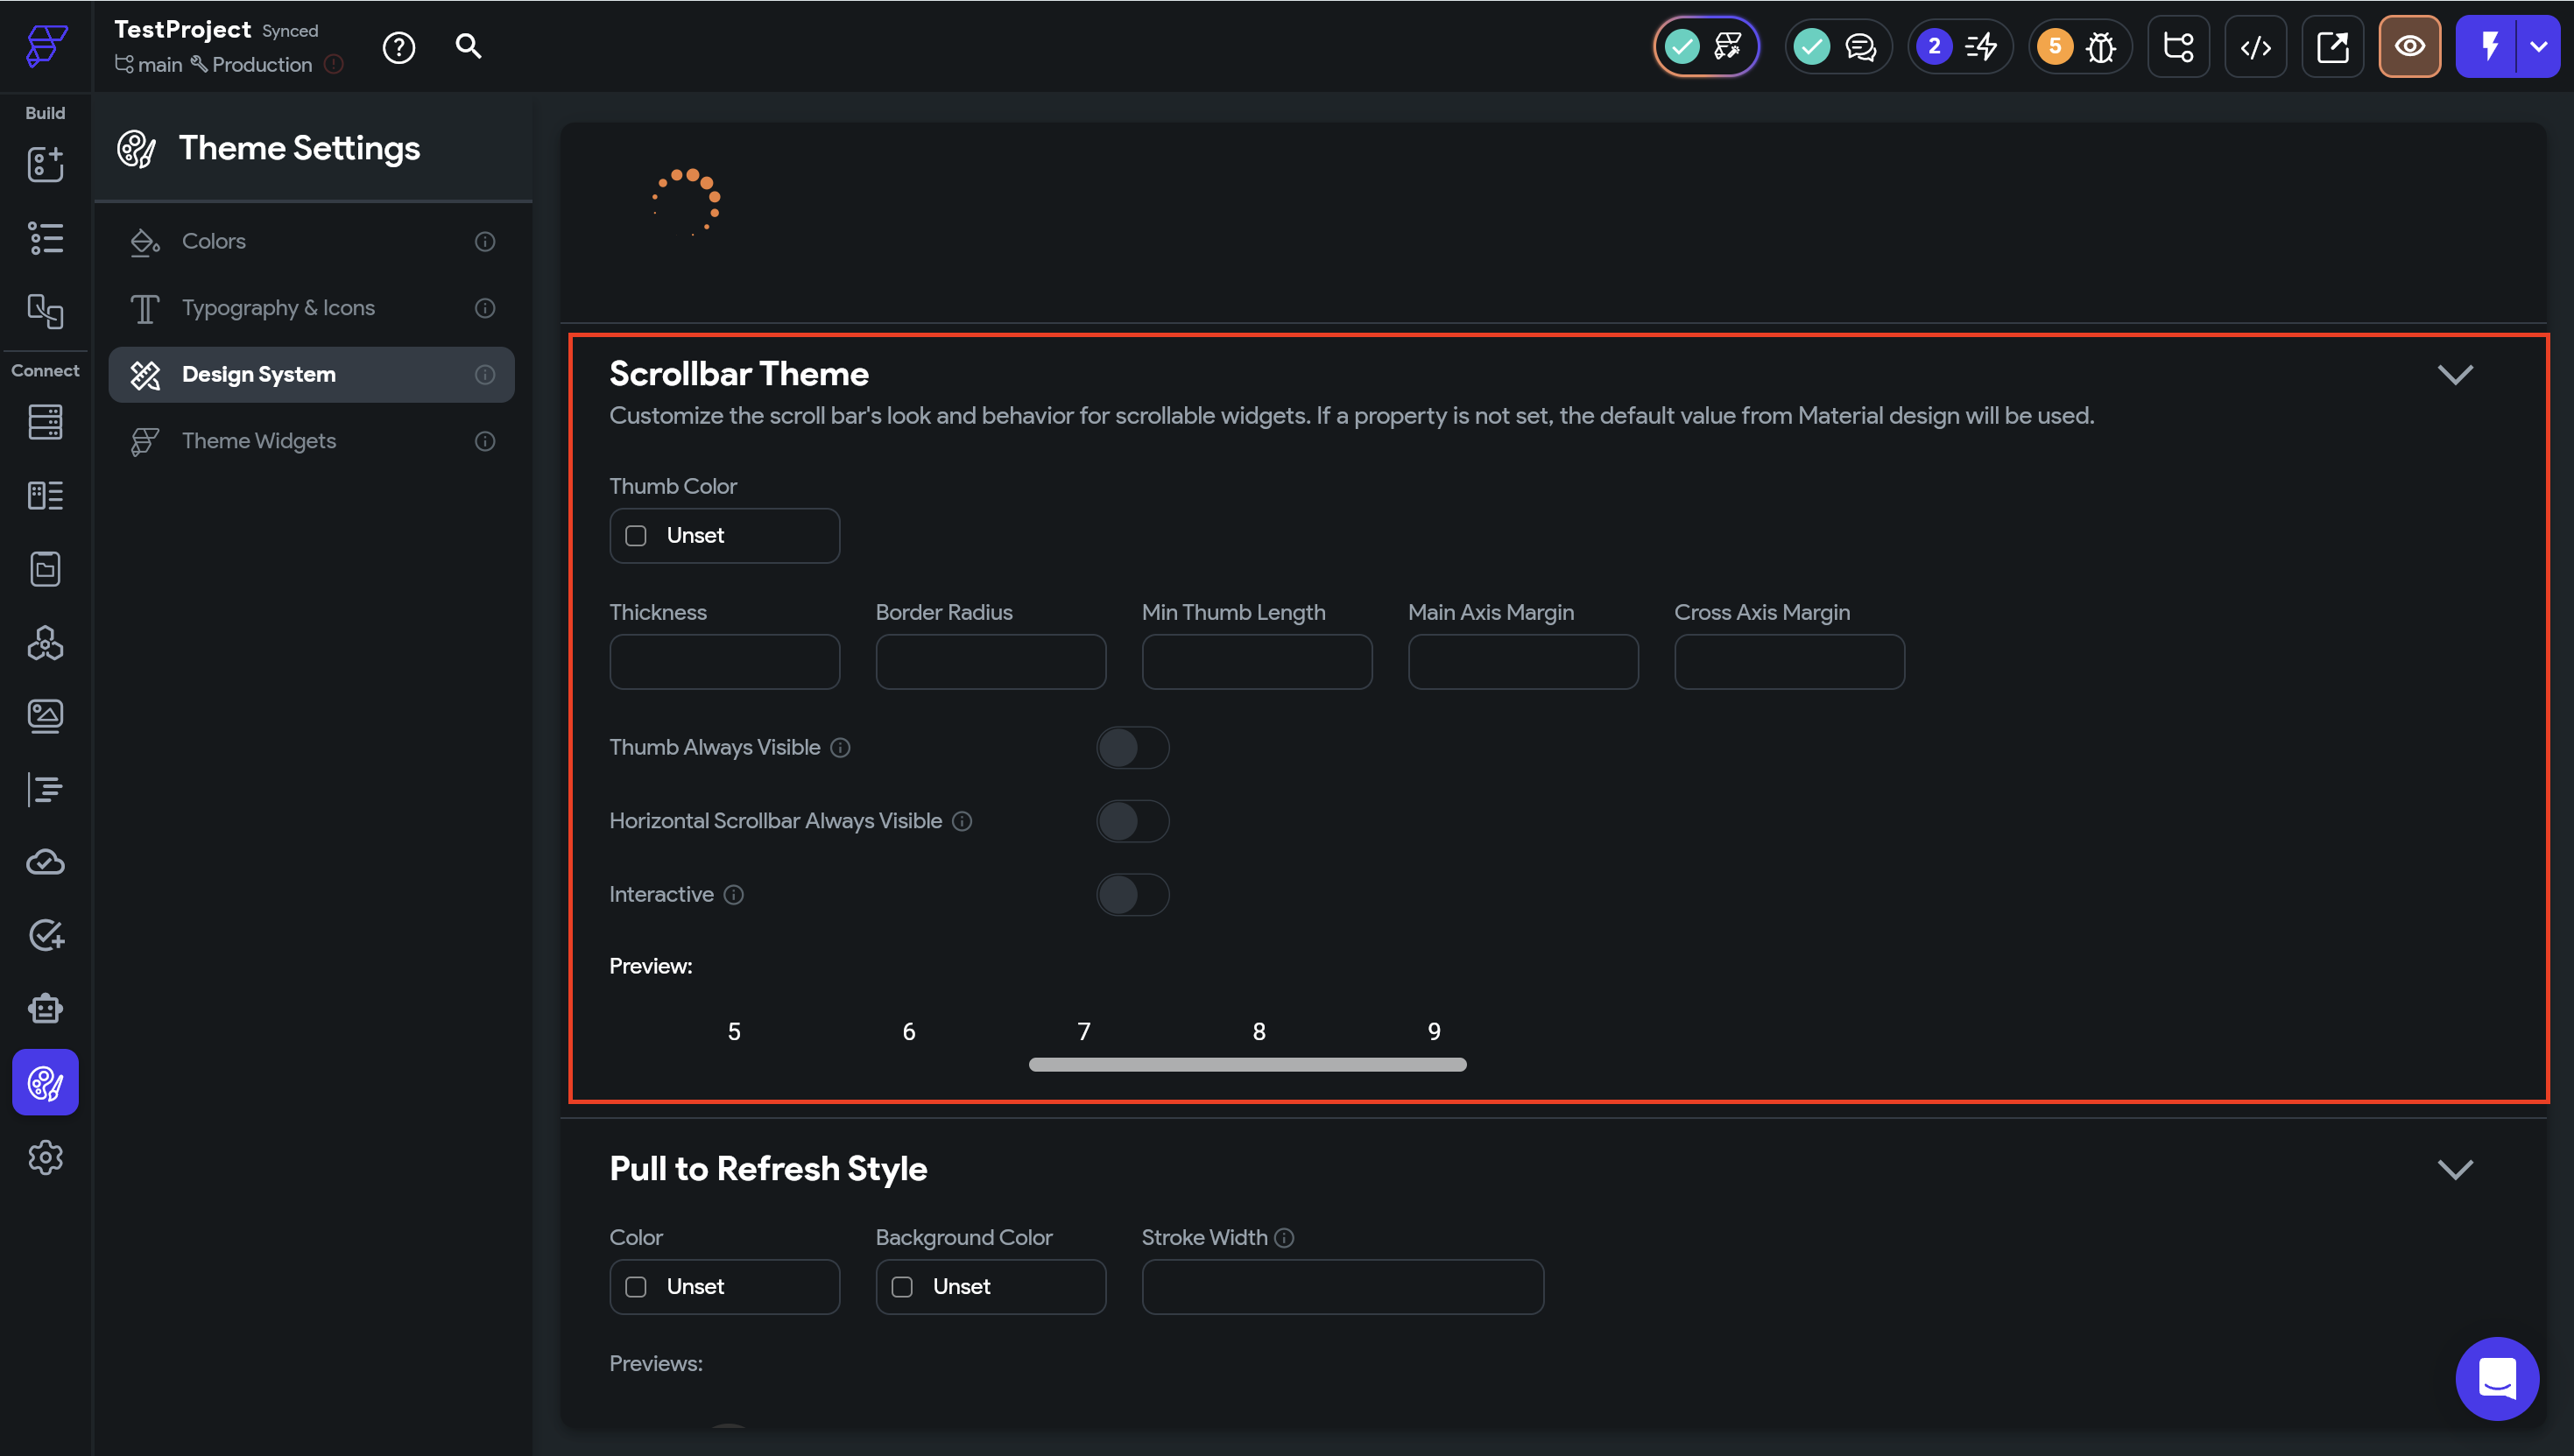Open Settings gear in left sidebar

point(45,1157)
